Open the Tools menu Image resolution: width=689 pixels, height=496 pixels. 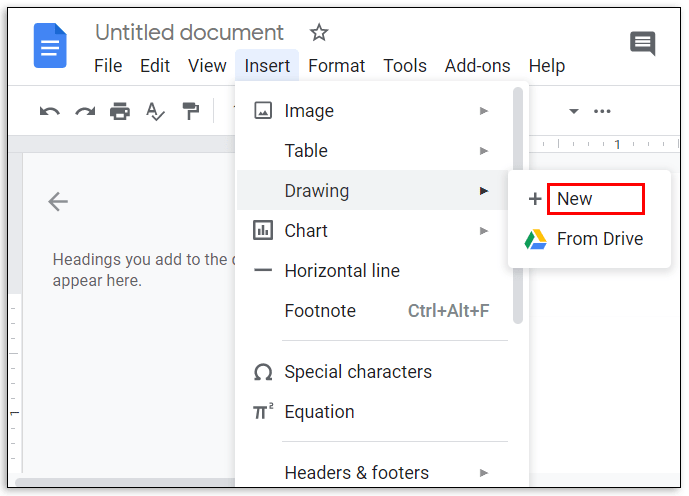(405, 66)
